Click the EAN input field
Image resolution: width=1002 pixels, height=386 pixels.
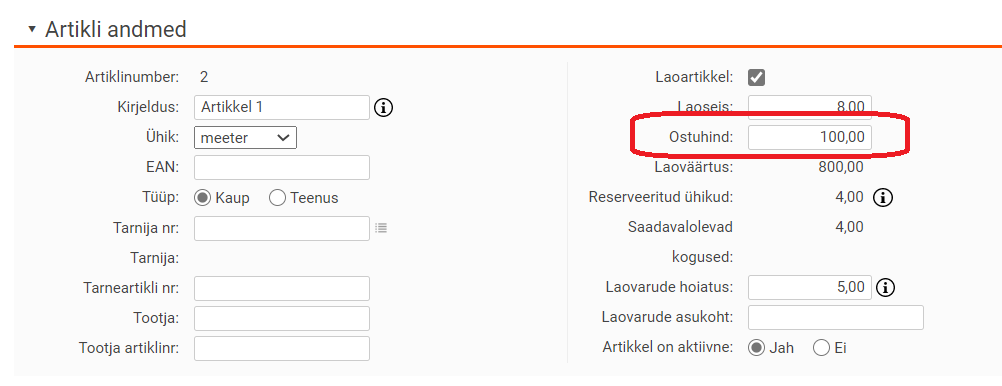(x=282, y=167)
